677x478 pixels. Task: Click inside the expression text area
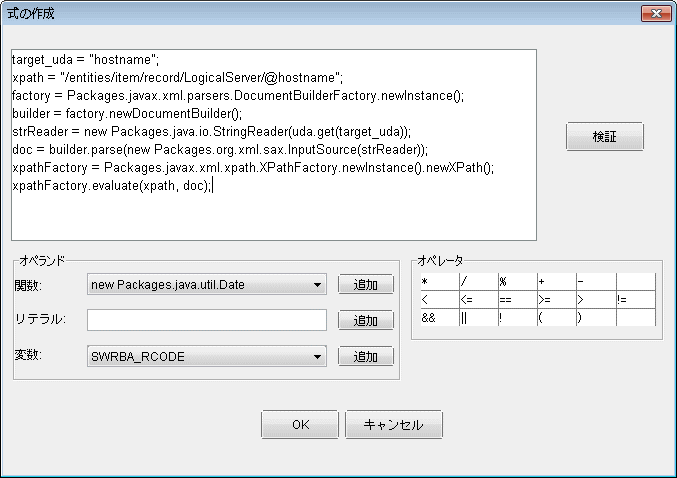[x=274, y=145]
